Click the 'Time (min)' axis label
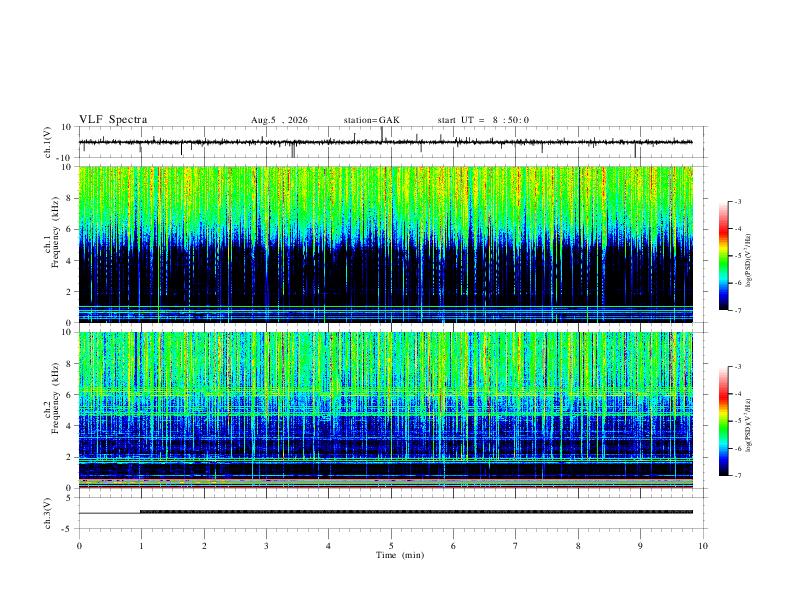Screen dimensions: 792x612 click(400, 555)
